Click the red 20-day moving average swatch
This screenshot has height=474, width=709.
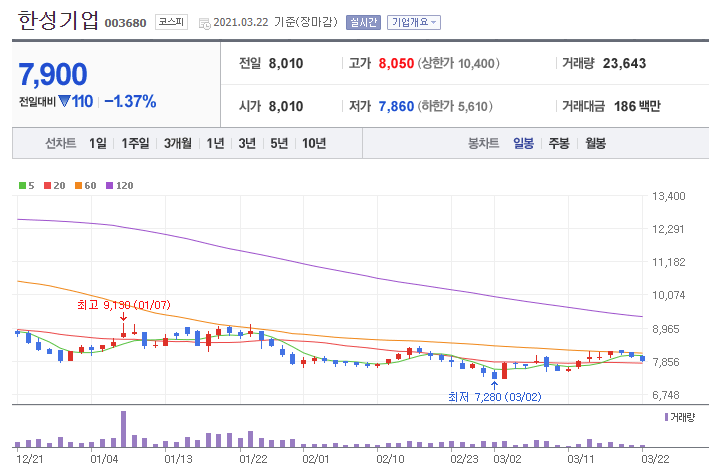tap(47, 185)
